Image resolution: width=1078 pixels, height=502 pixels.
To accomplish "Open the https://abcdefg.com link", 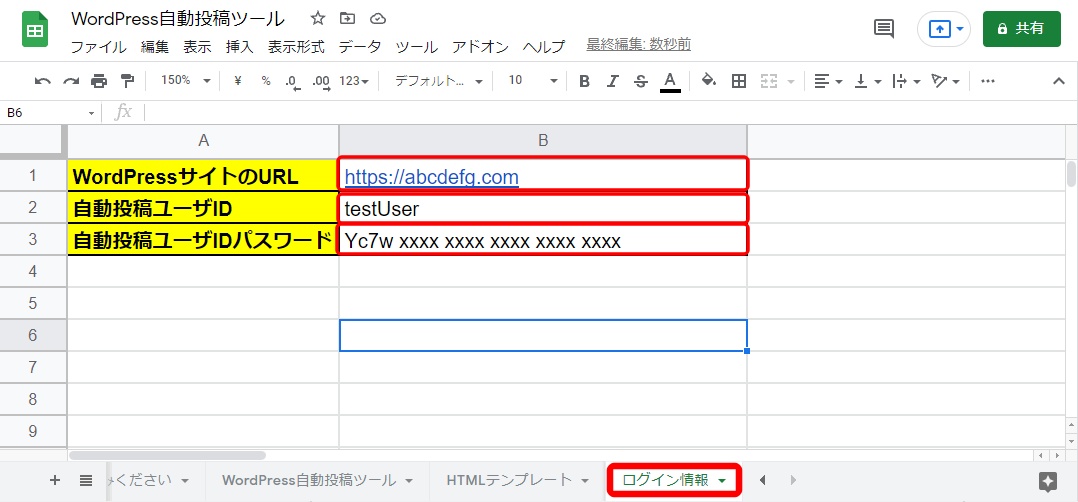I will click(432, 177).
